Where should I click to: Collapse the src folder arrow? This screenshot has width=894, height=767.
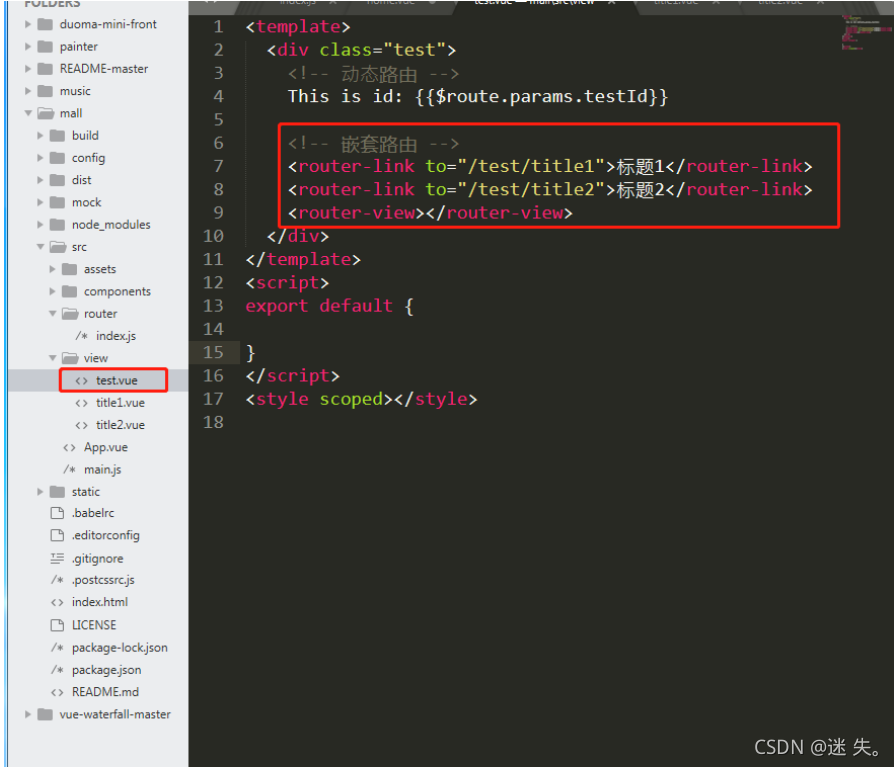40,247
